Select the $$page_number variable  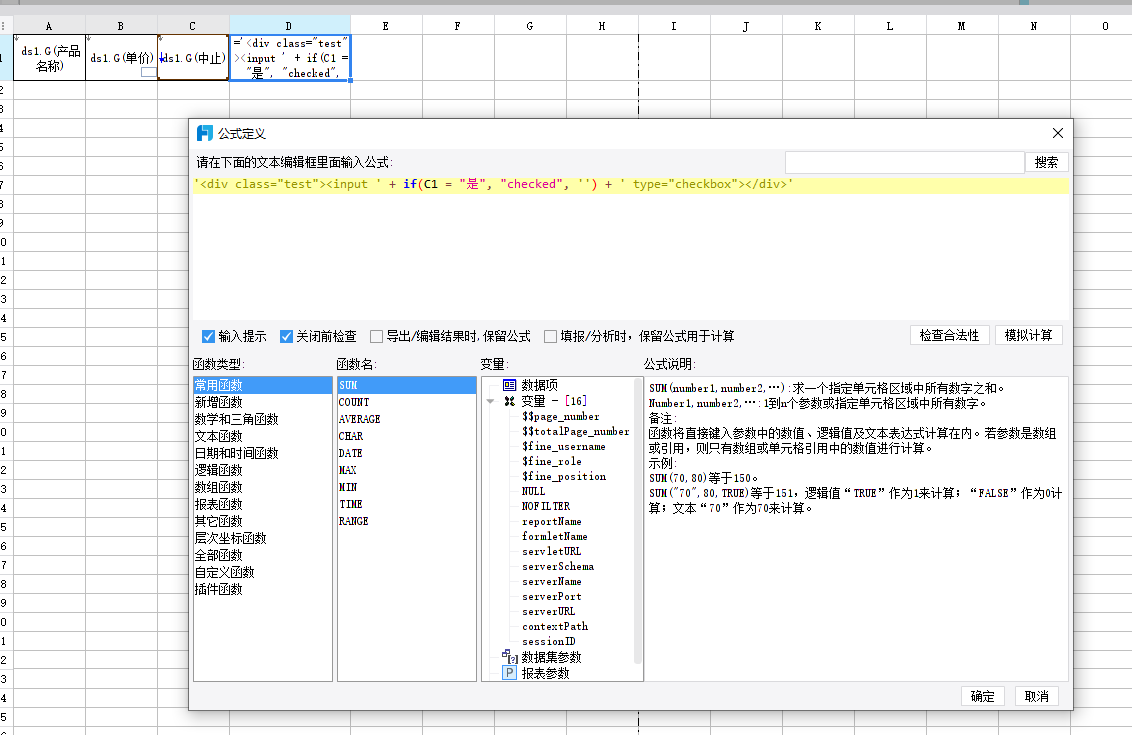tap(561, 417)
